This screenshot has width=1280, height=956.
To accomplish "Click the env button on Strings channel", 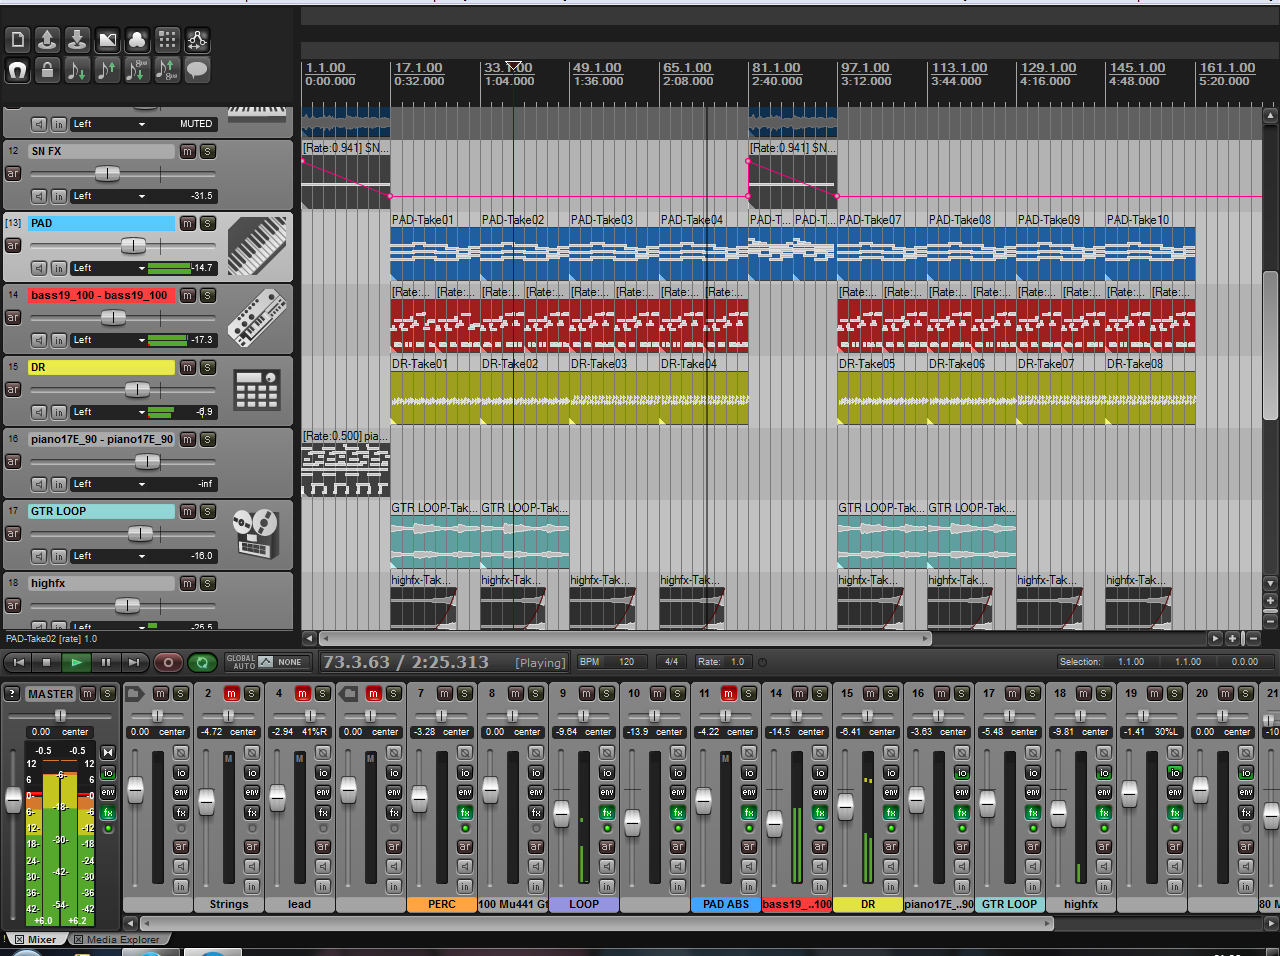I will (252, 792).
